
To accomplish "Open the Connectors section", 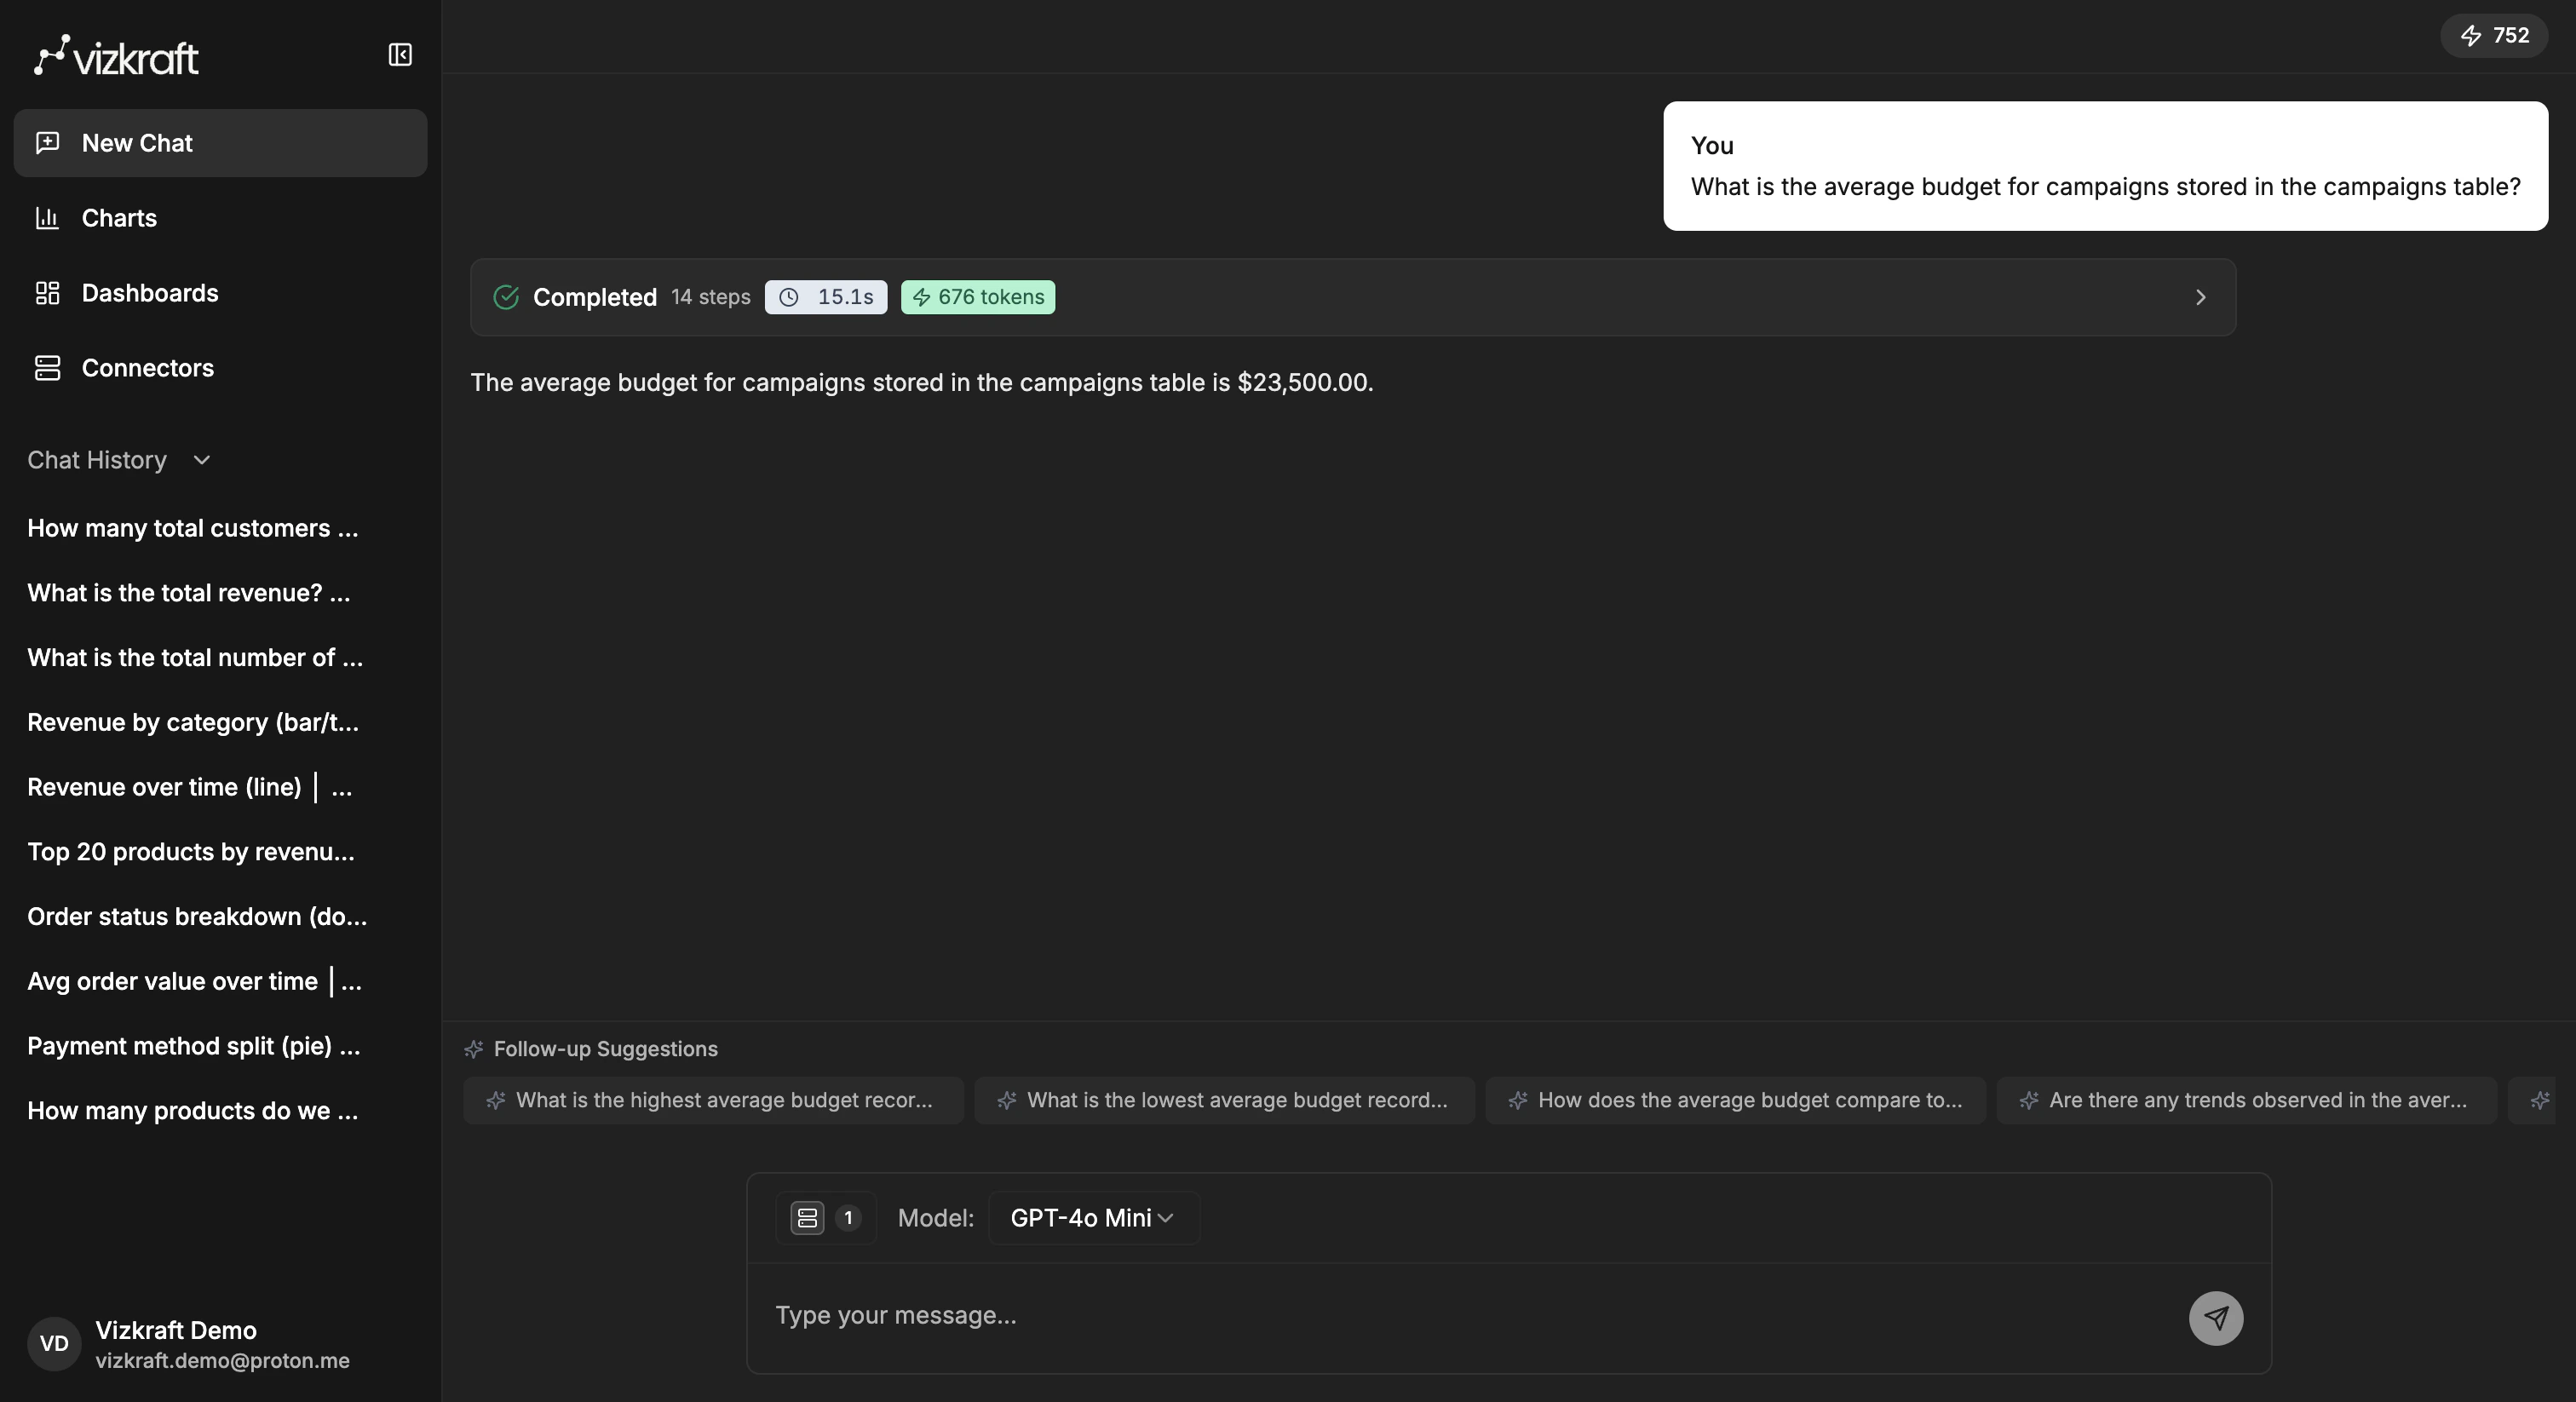I will click(x=148, y=367).
